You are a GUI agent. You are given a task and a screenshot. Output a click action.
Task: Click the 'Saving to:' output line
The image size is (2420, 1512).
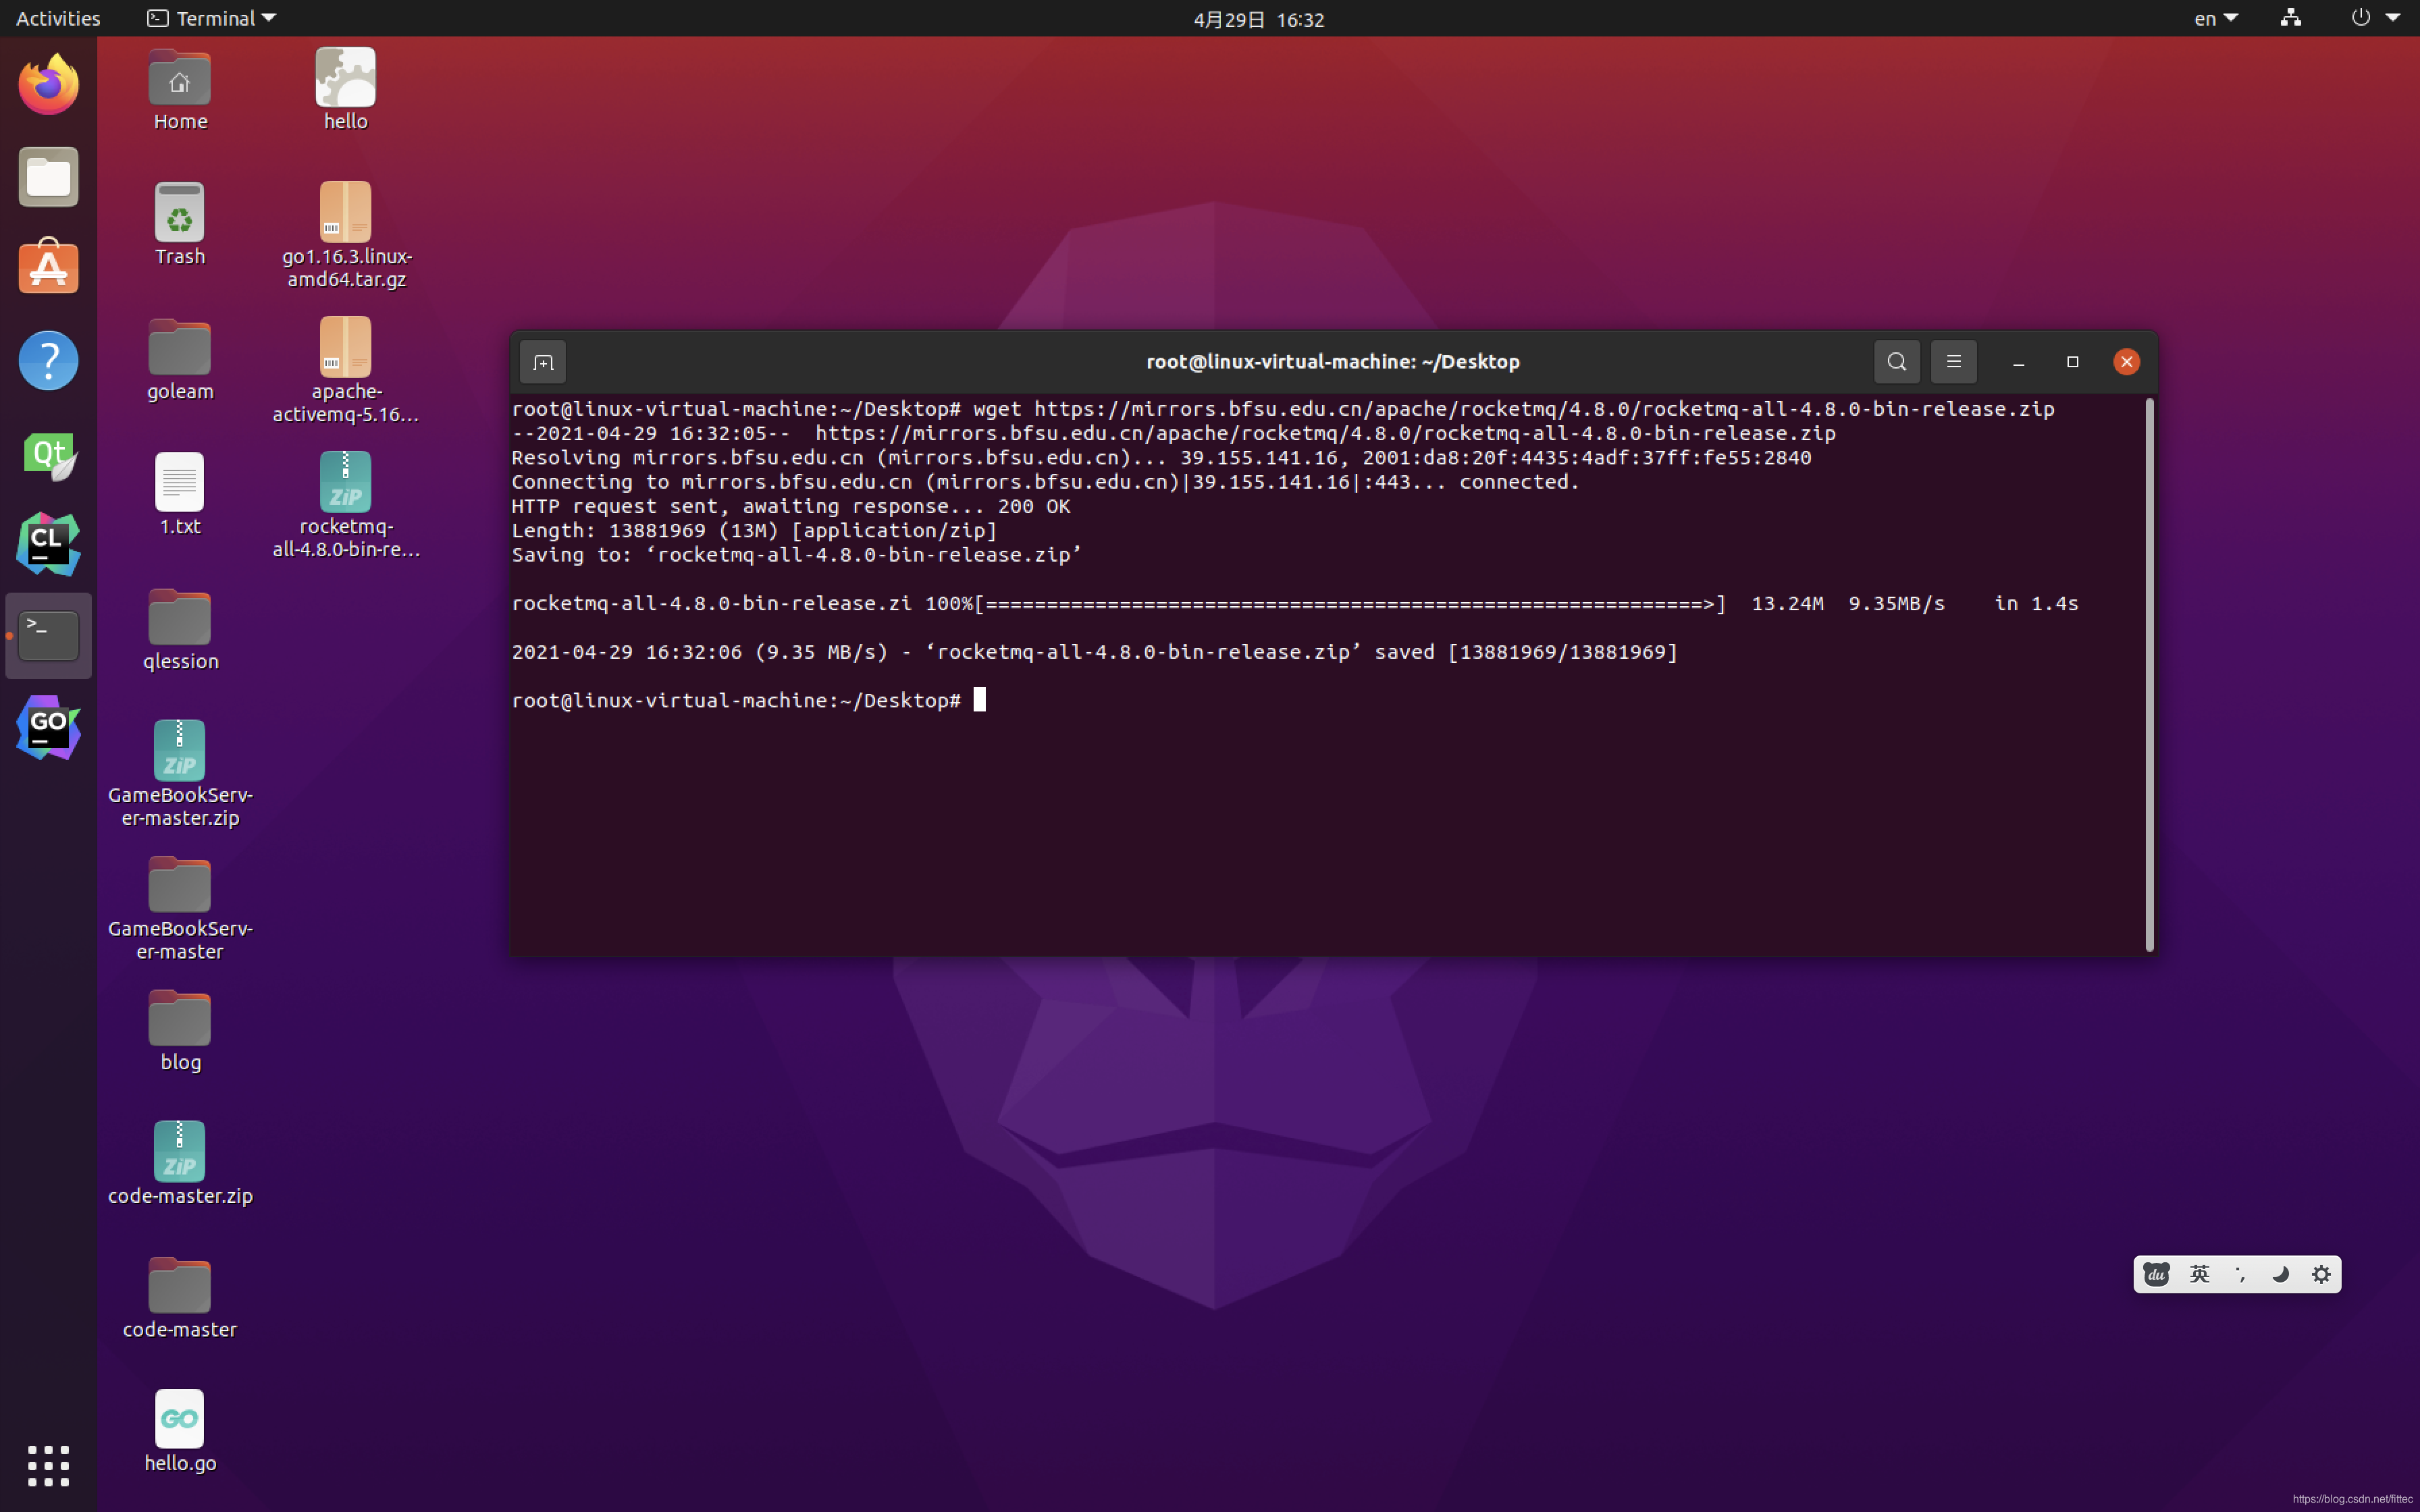pyautogui.click(x=796, y=555)
